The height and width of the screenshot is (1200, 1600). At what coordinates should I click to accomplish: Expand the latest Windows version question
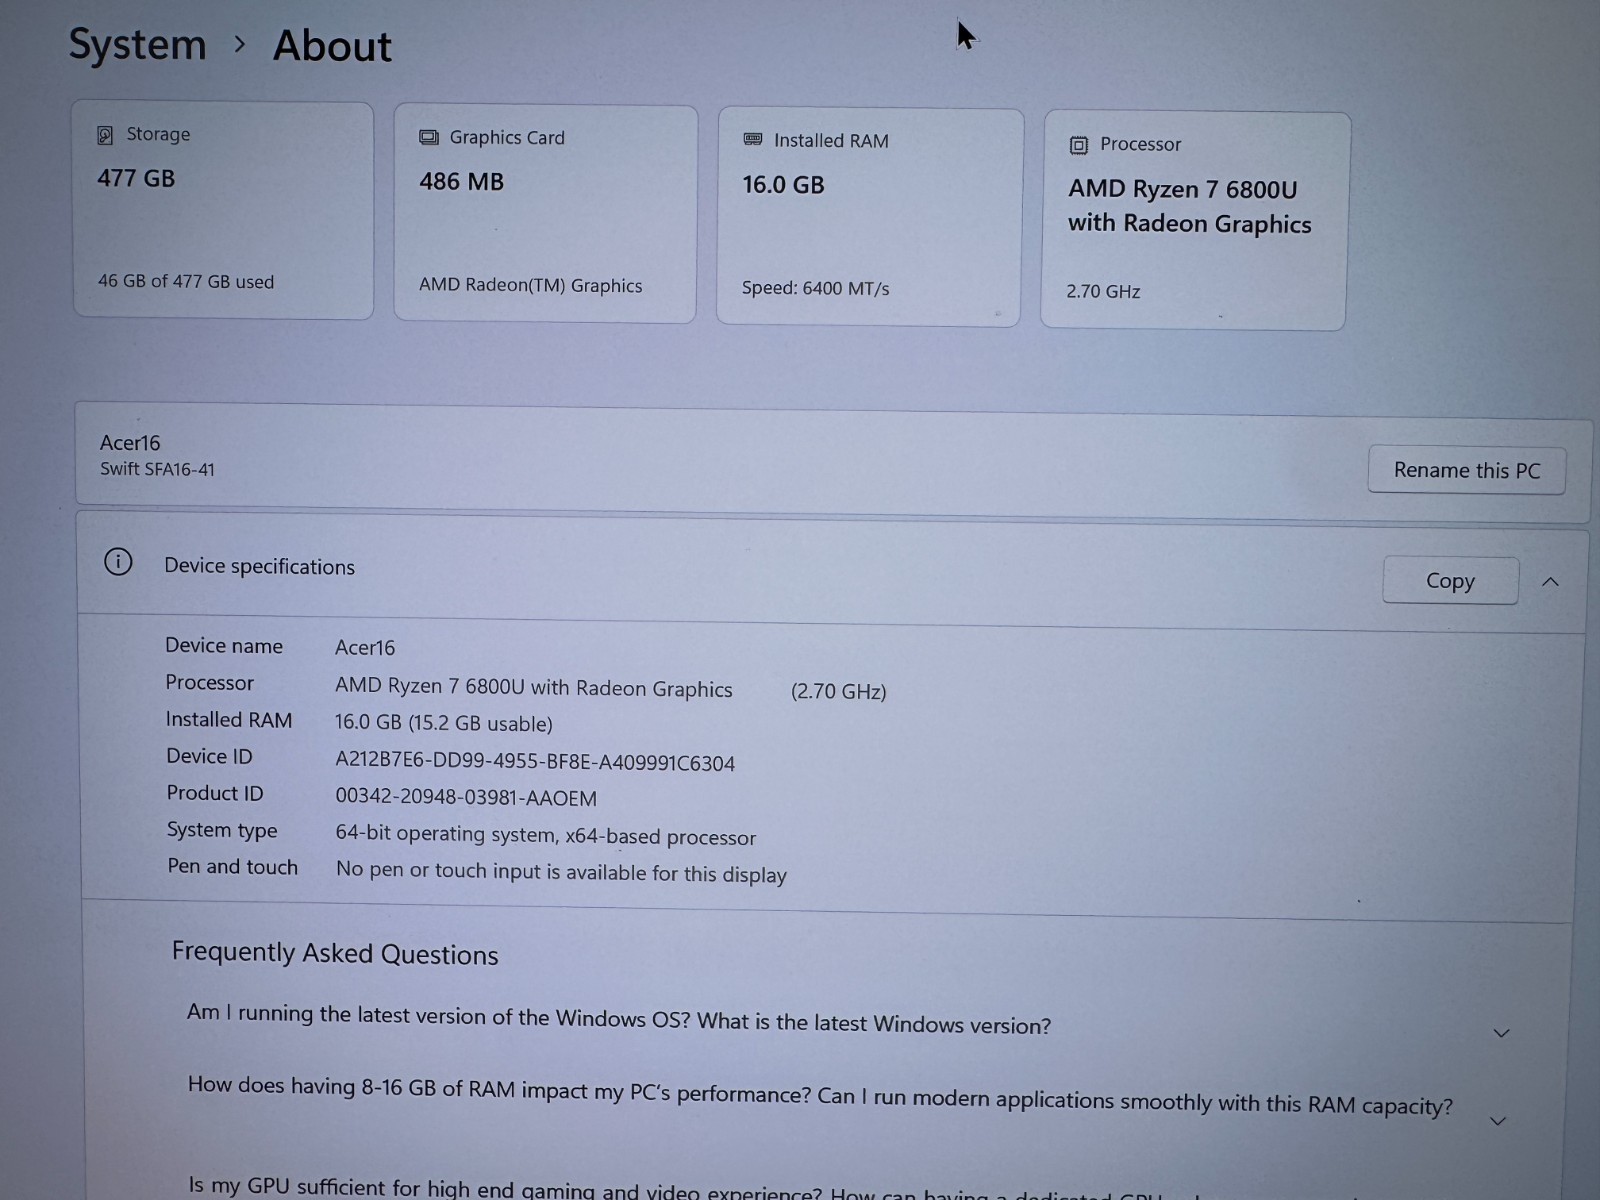1501,1033
